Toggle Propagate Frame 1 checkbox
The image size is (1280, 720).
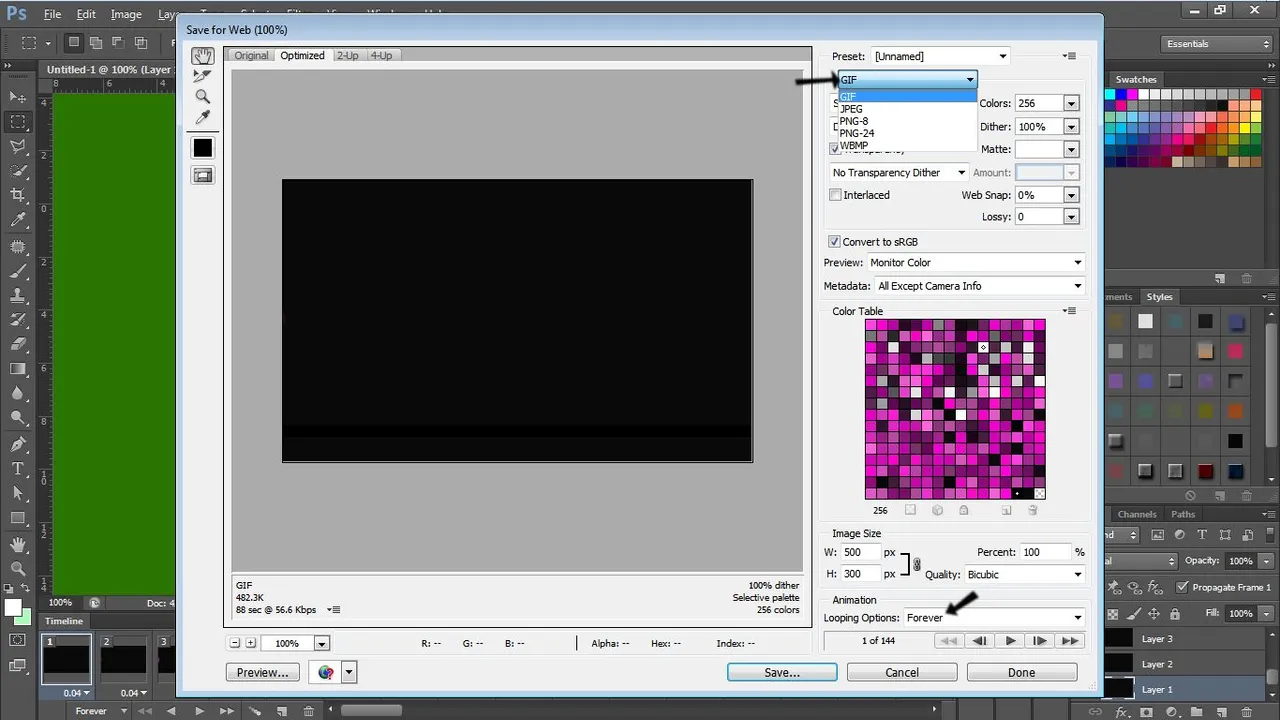tap(1183, 587)
